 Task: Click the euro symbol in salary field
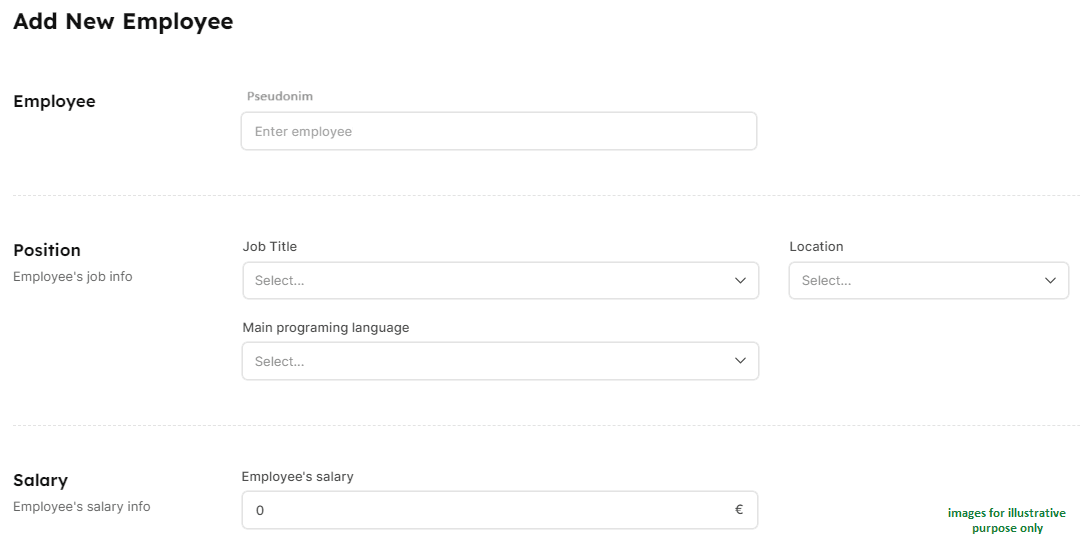[x=739, y=510]
